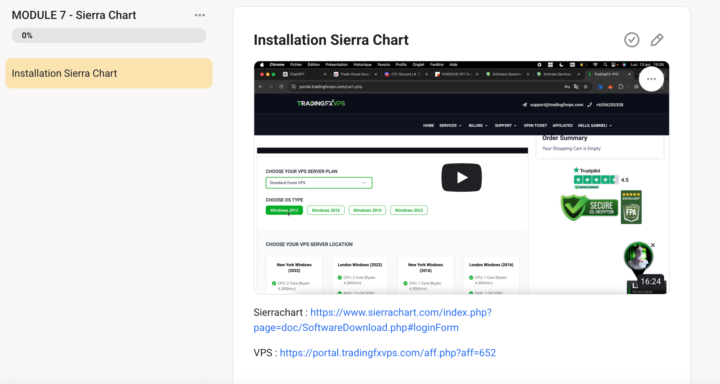This screenshot has width=720, height=384.
Task: Play the Installation Sierra Chart video
Action: pos(461,177)
